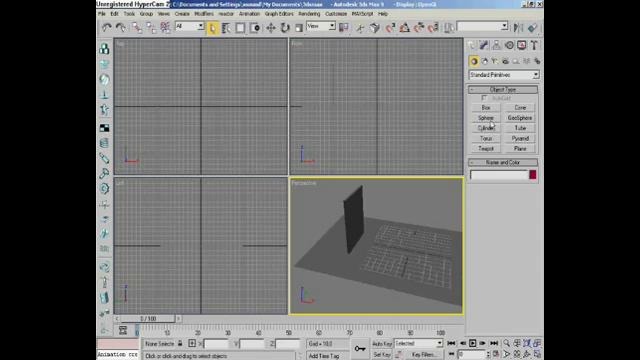The width and height of the screenshot is (640, 360).
Task: Click the Set Key button
Action: pos(382,355)
